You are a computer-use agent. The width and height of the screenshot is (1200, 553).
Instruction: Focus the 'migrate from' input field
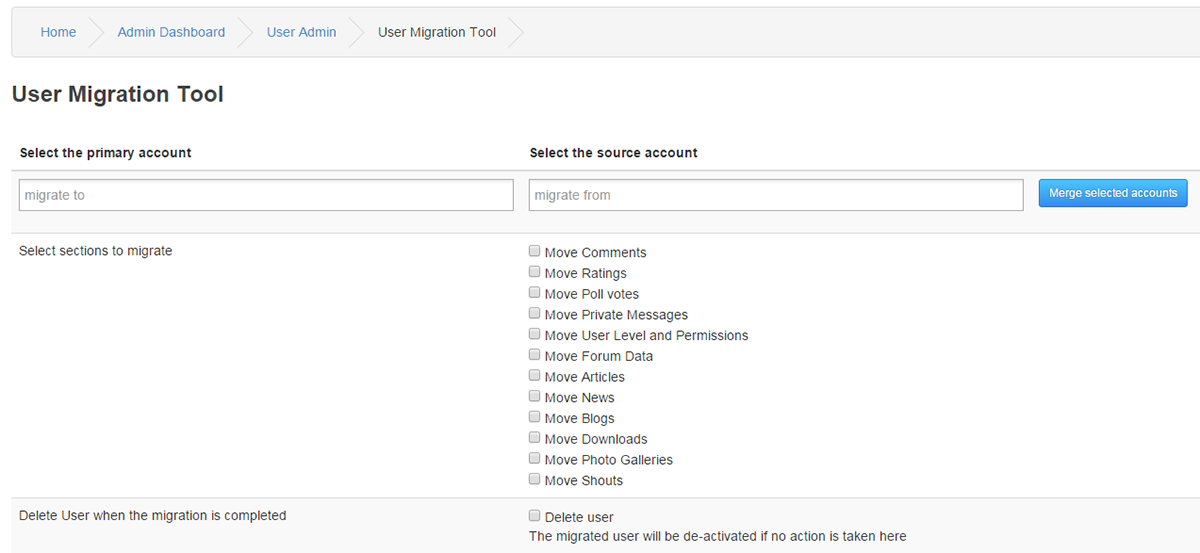point(776,195)
